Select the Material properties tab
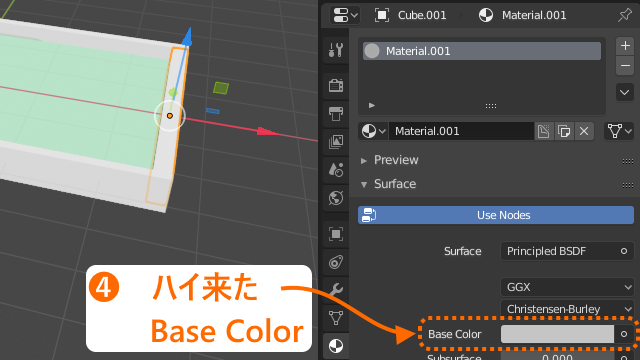640x360 pixels. click(336, 346)
